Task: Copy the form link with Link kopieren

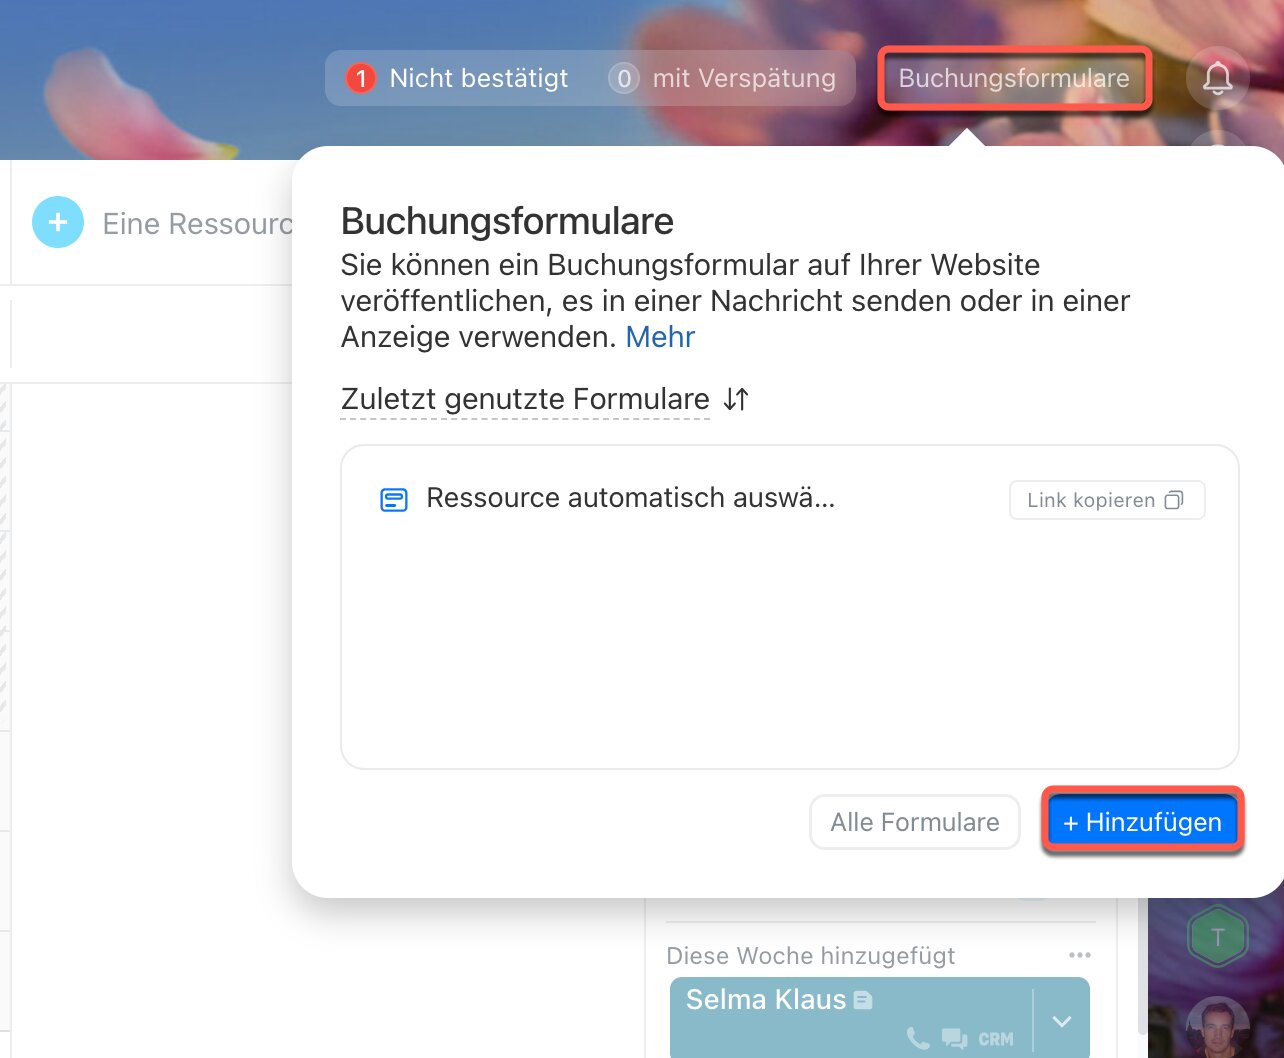Action: [1107, 500]
